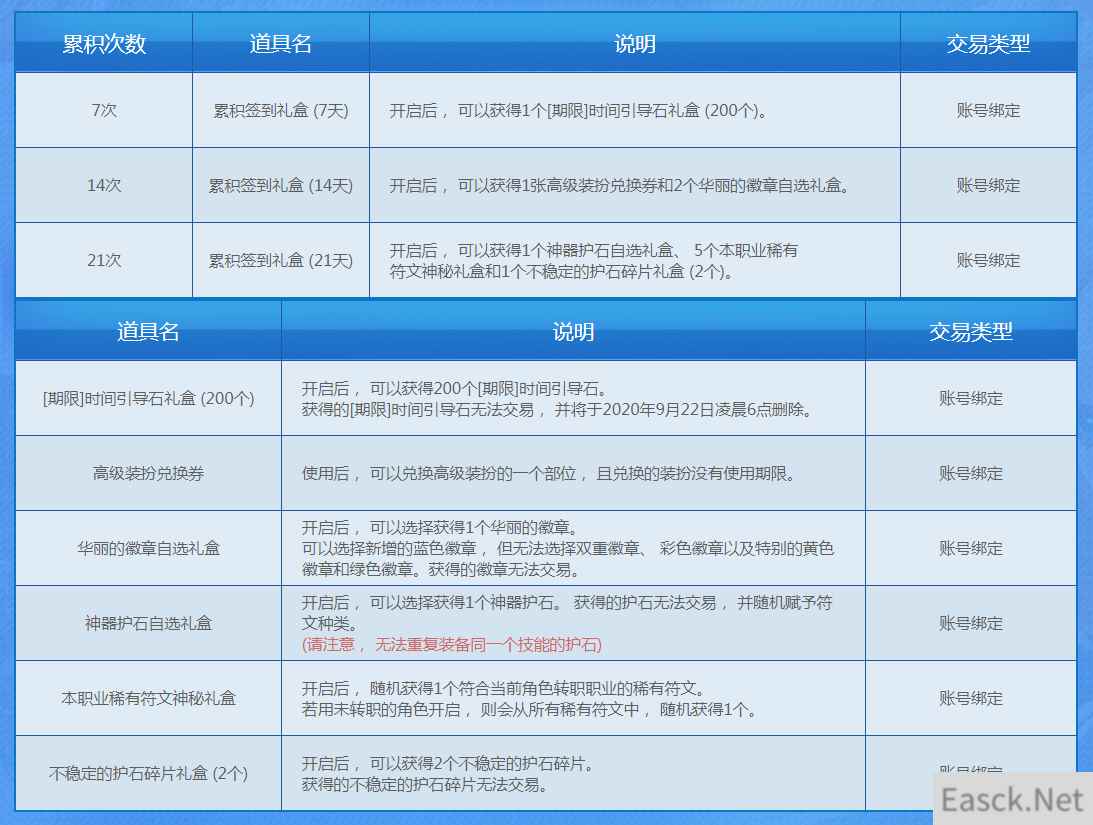This screenshot has height=825, width=1093.
Task: Click the 累积签到礼盒 (7天) item name
Action: click(x=281, y=111)
